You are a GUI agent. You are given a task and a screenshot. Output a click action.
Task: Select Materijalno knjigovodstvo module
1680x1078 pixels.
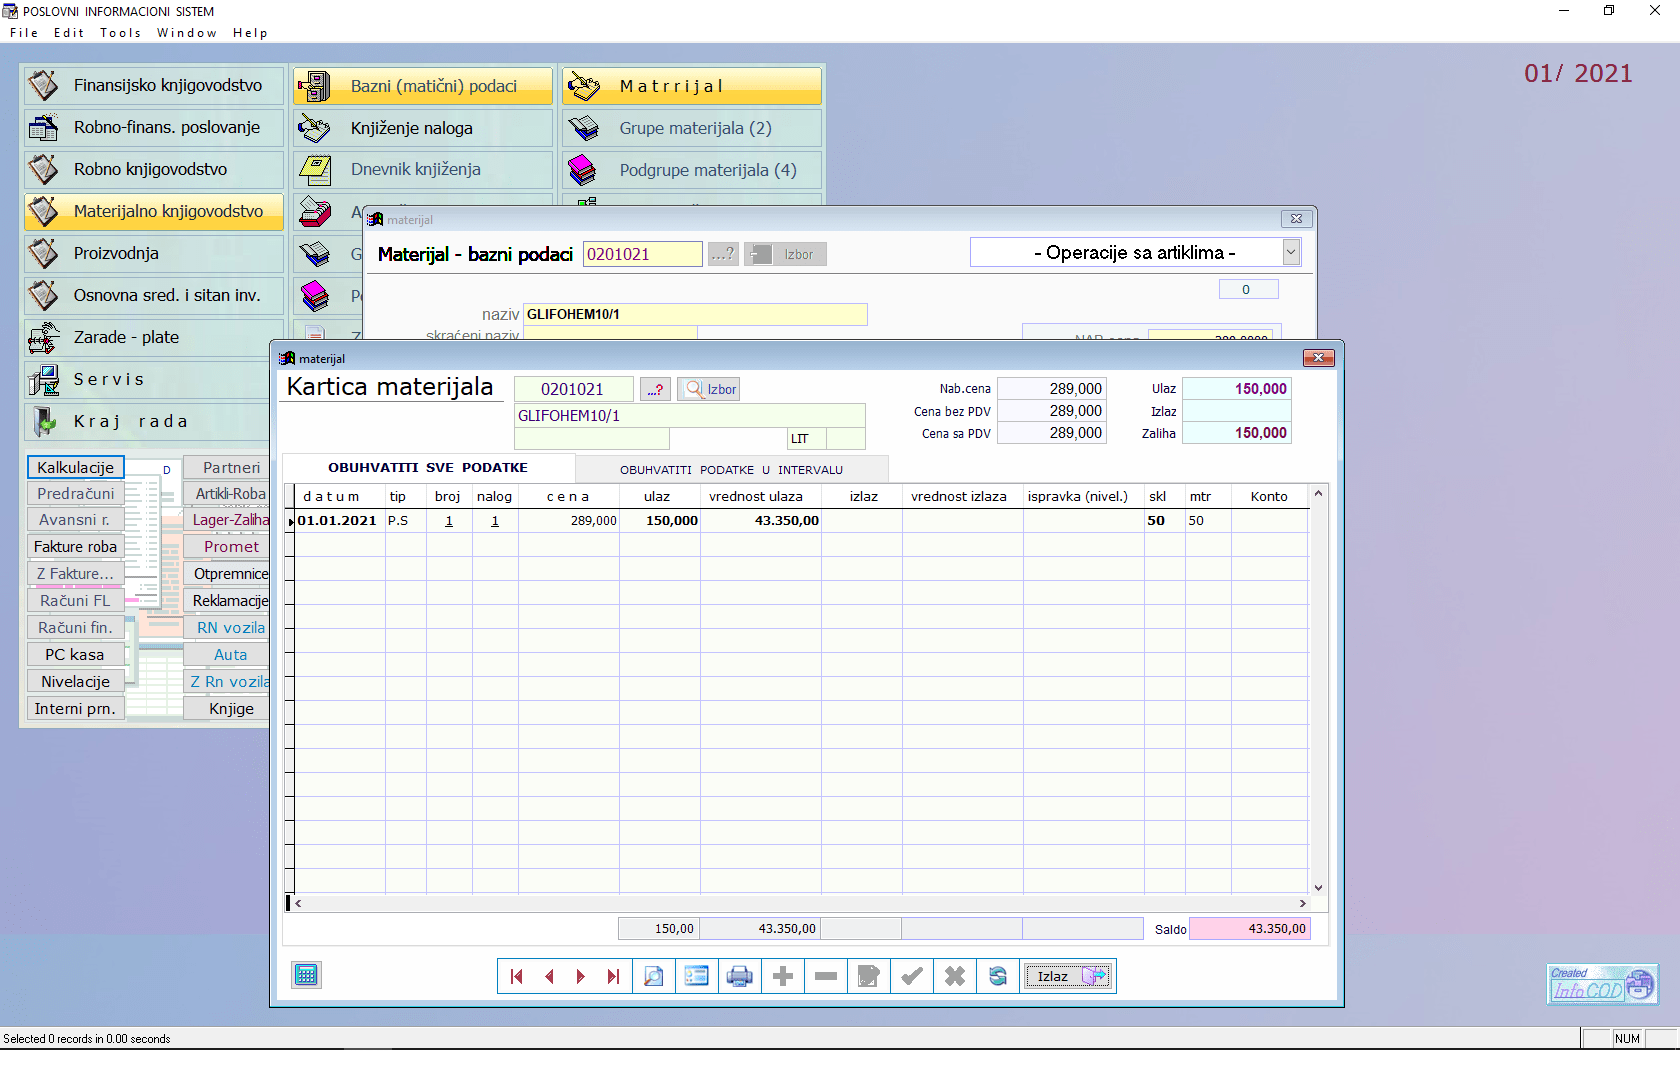point(154,211)
